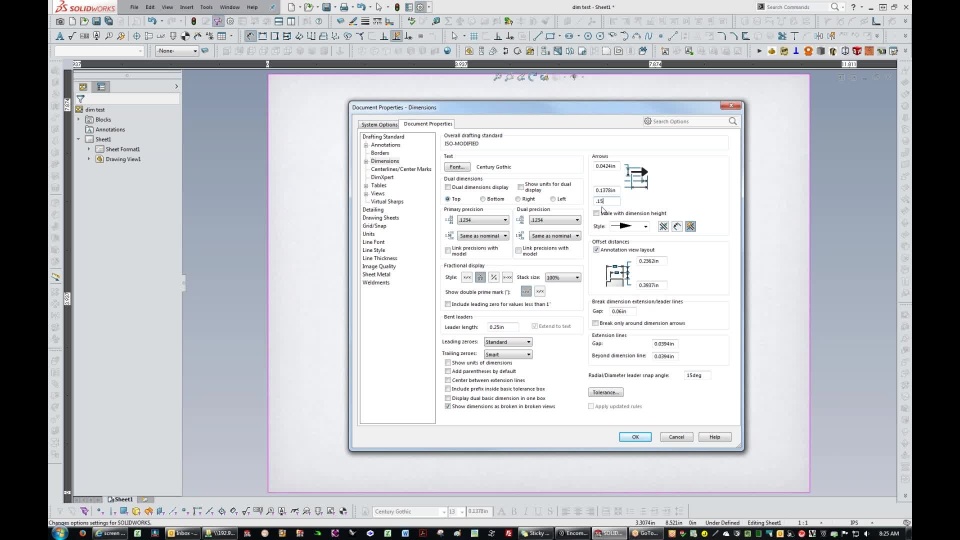
Task: Select the diagonal fraction style icon
Action: 494,277
